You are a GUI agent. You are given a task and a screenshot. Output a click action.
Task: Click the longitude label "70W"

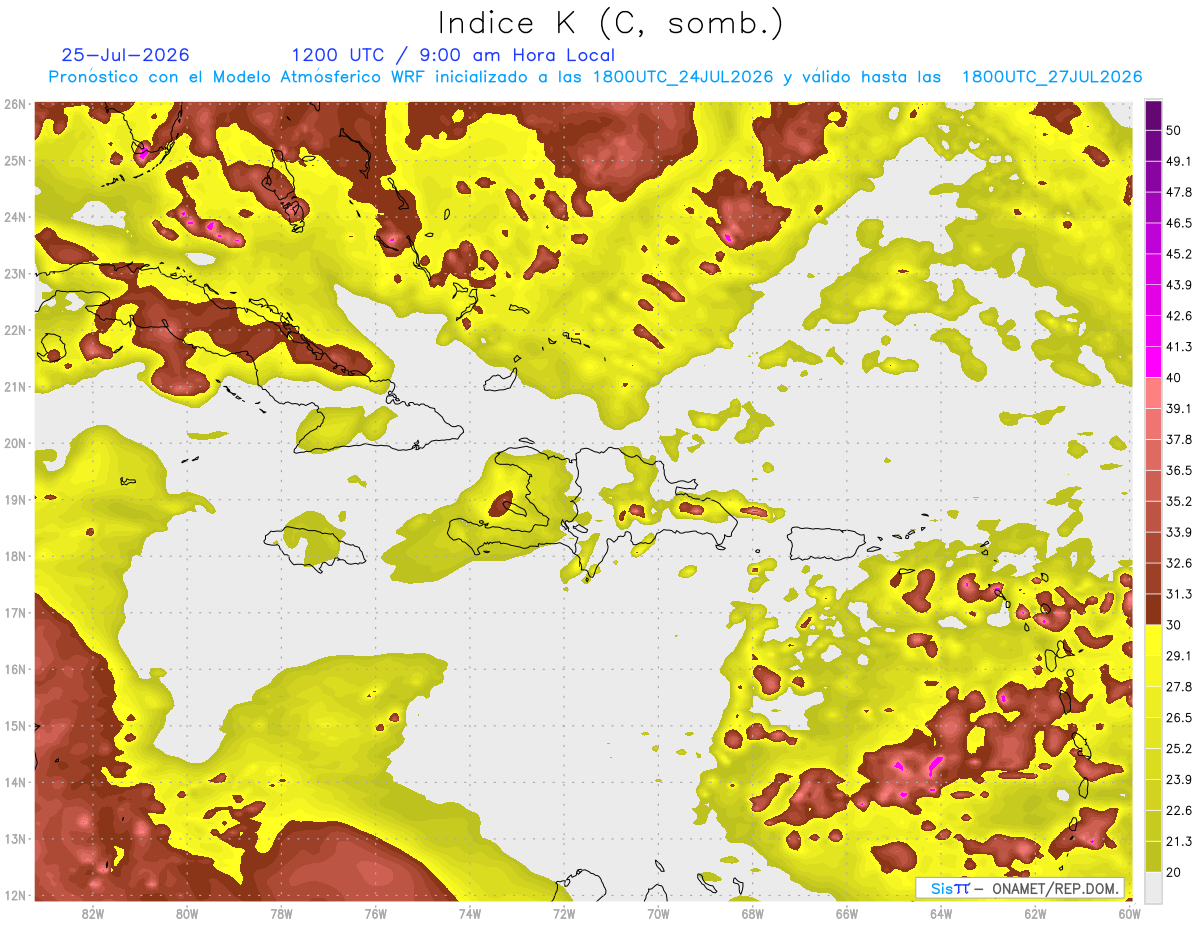(658, 914)
